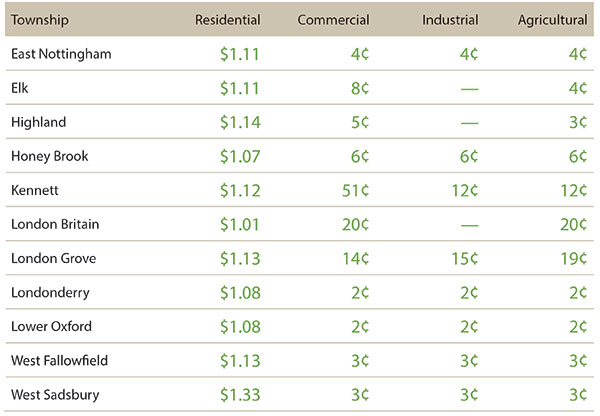Click Elk's 8¢ commercial rate
The width and height of the screenshot is (600, 416).
[360, 88]
